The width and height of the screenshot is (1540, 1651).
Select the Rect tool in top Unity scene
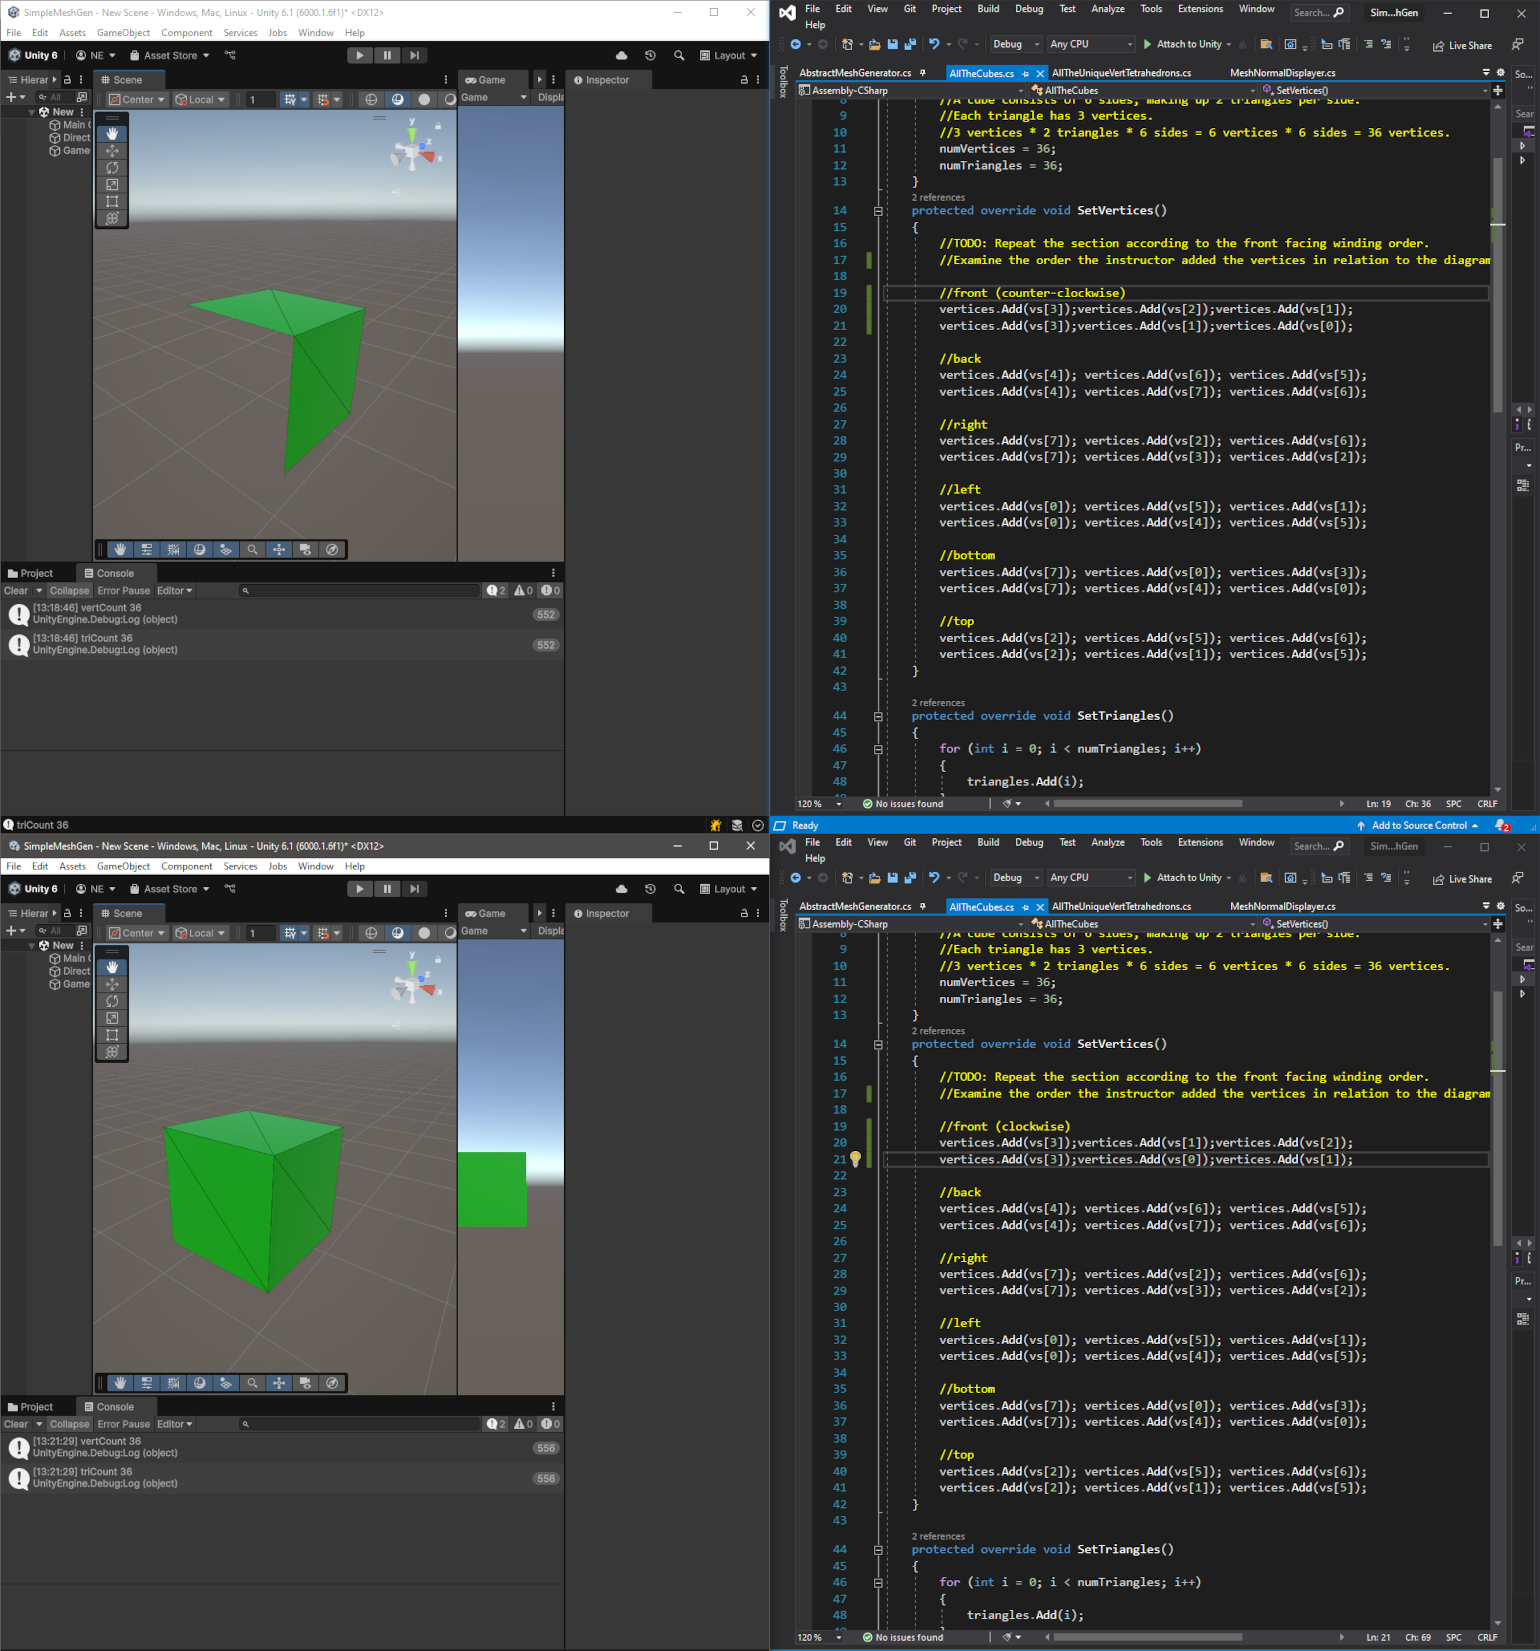112,201
